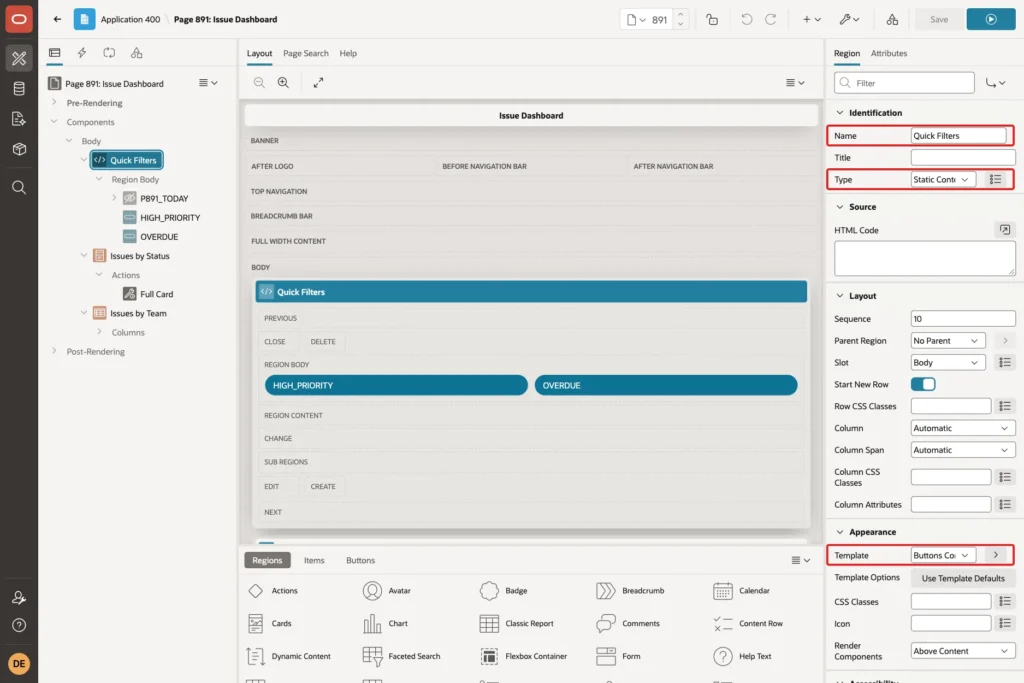Switch to the Layout tab
Screen dimensions: 1024x683
(259, 54)
